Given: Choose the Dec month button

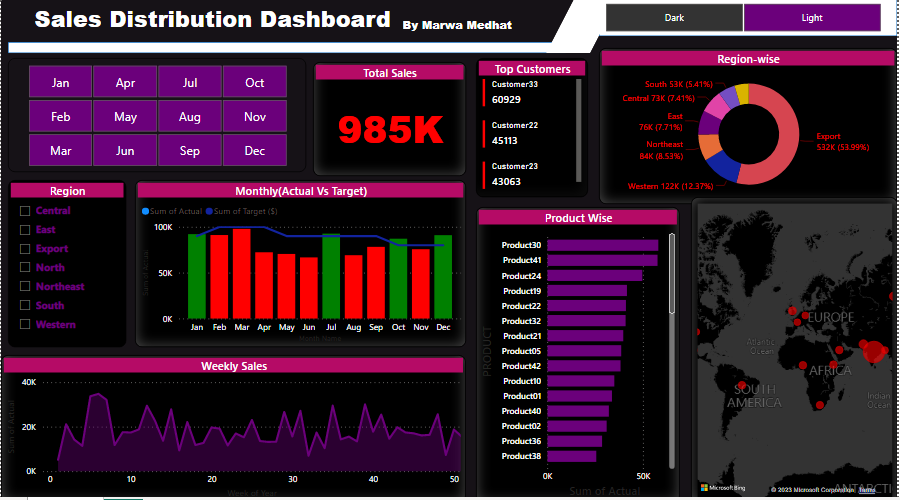Looking at the screenshot, I should point(255,151).
